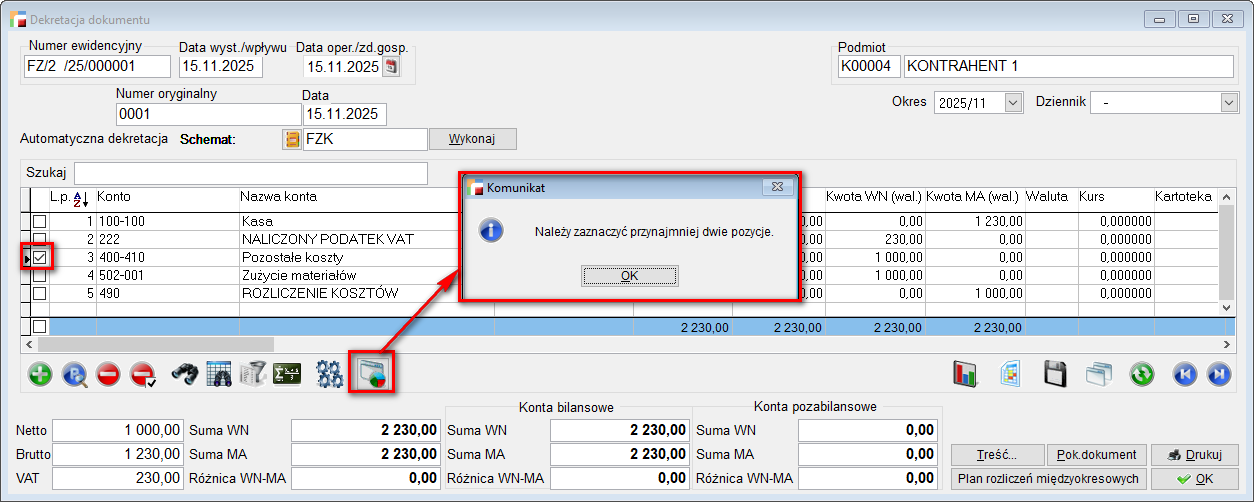Click the Wykonaj button

click(472, 139)
